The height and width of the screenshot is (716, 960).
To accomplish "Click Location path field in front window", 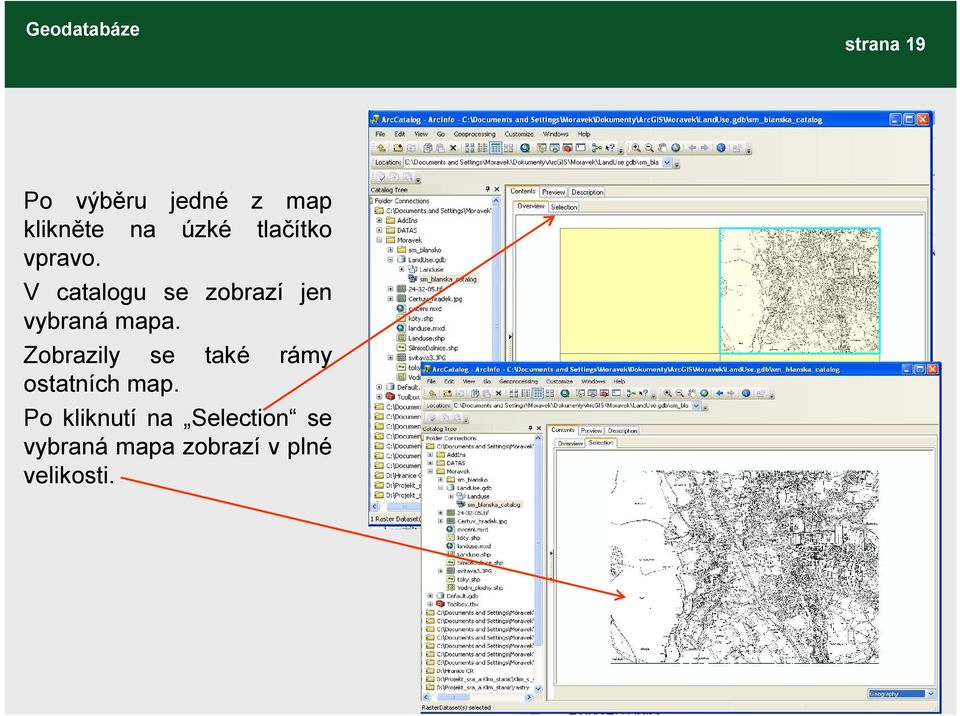I will (572, 405).
